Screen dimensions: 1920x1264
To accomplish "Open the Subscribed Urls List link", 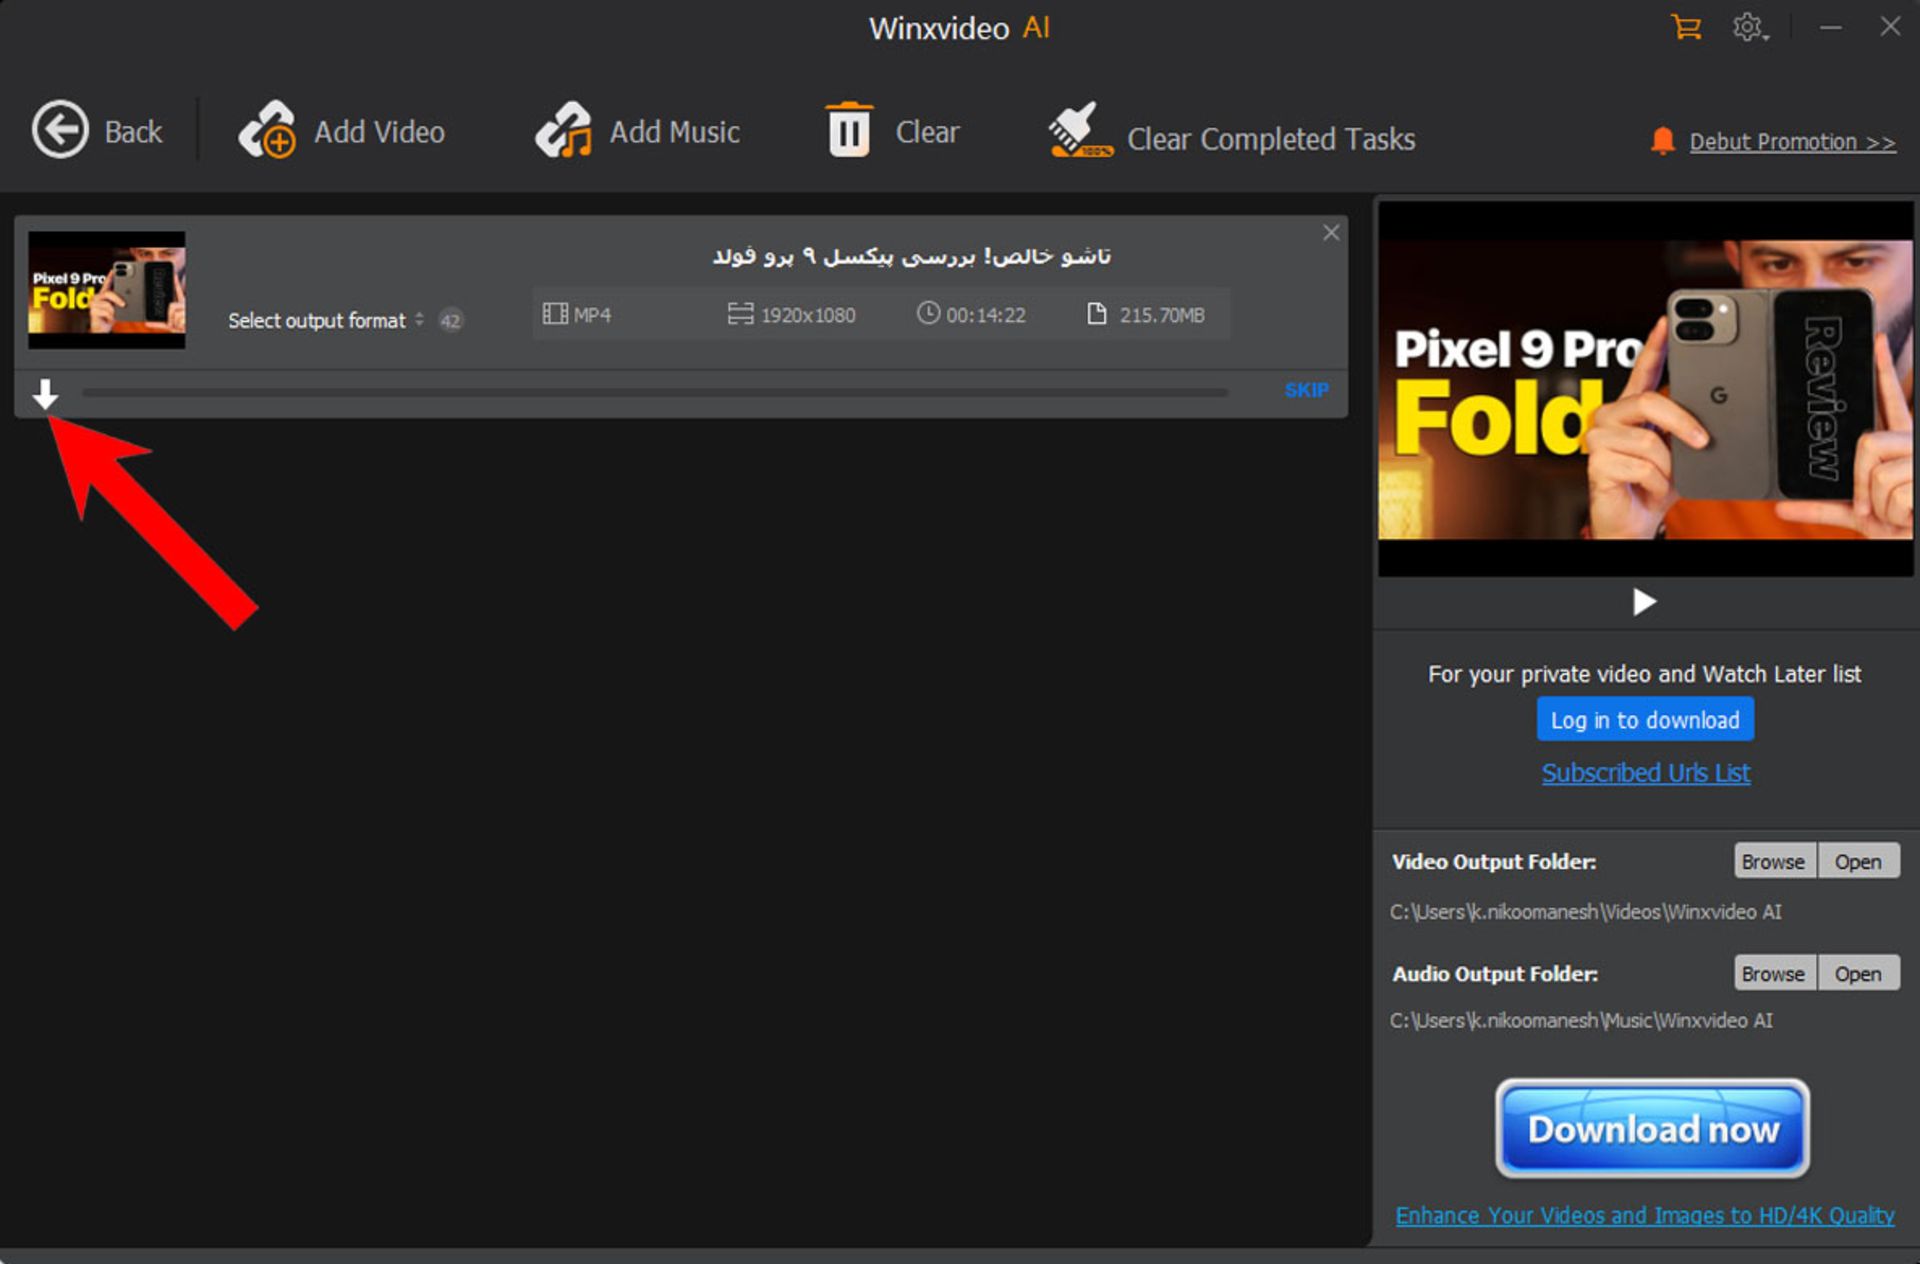I will [1645, 773].
